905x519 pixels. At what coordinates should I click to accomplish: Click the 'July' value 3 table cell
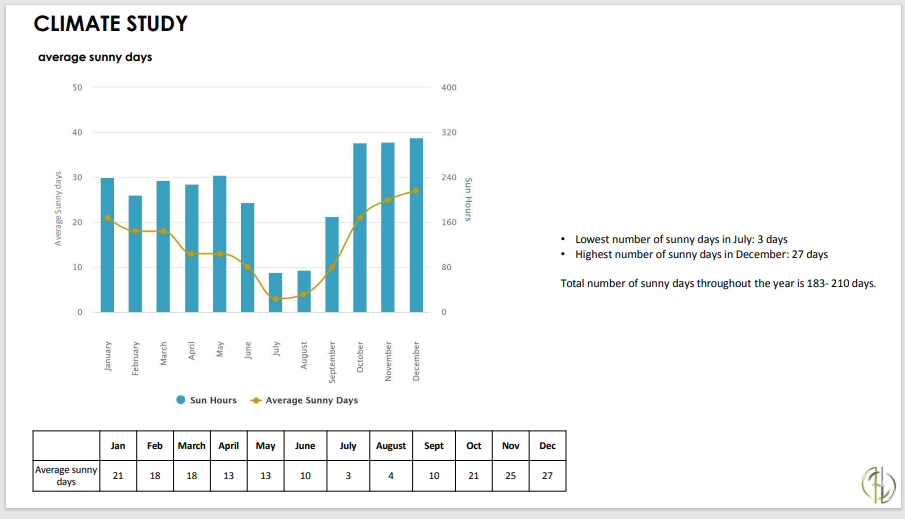(348, 476)
